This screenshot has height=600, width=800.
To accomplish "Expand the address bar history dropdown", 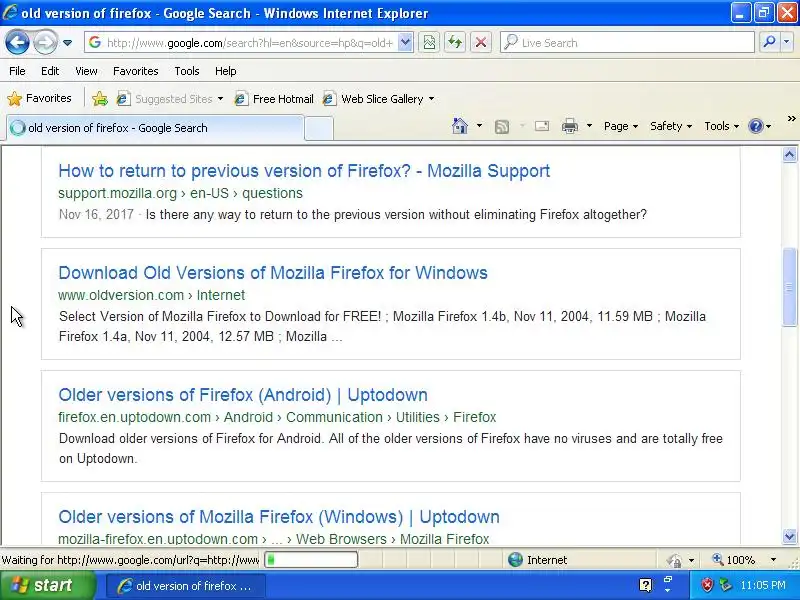I will point(405,43).
